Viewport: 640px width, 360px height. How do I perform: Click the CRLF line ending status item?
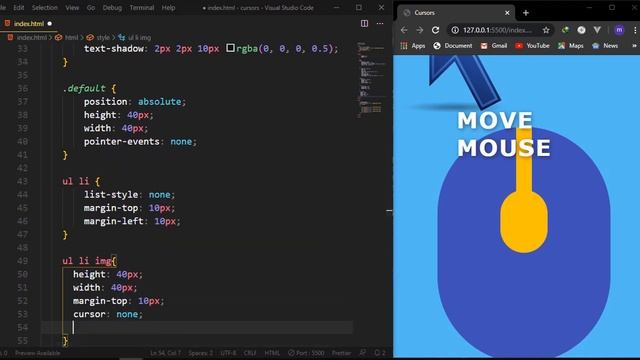tap(250, 353)
